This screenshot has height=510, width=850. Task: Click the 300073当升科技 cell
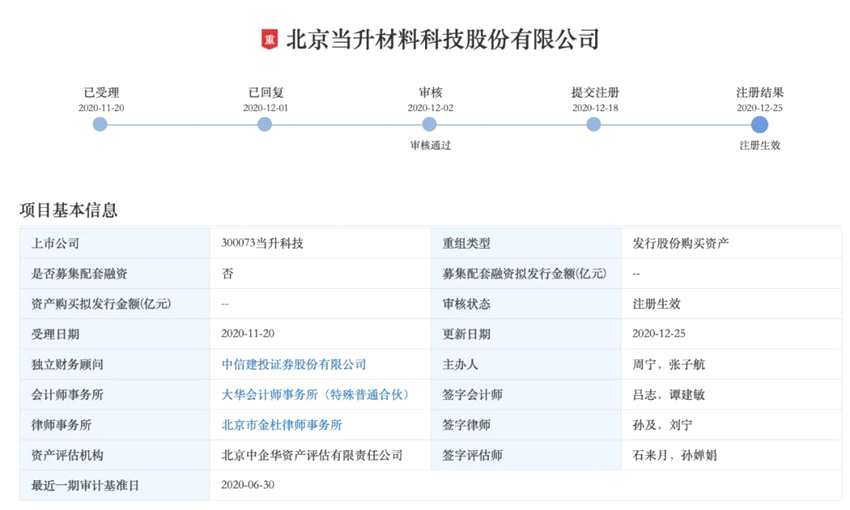click(x=262, y=243)
